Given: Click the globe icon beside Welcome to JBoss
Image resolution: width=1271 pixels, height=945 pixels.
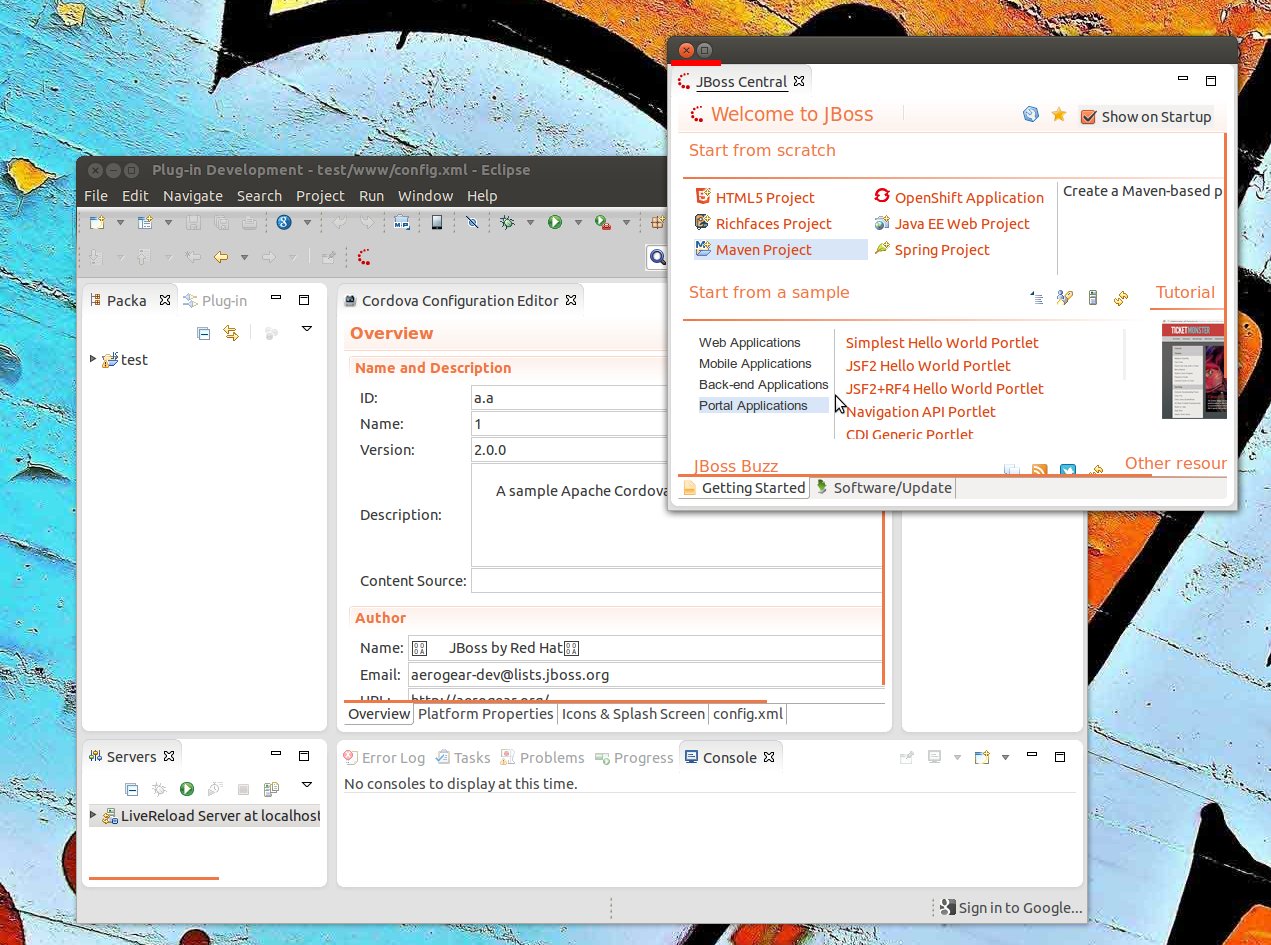Looking at the screenshot, I should coord(1031,115).
